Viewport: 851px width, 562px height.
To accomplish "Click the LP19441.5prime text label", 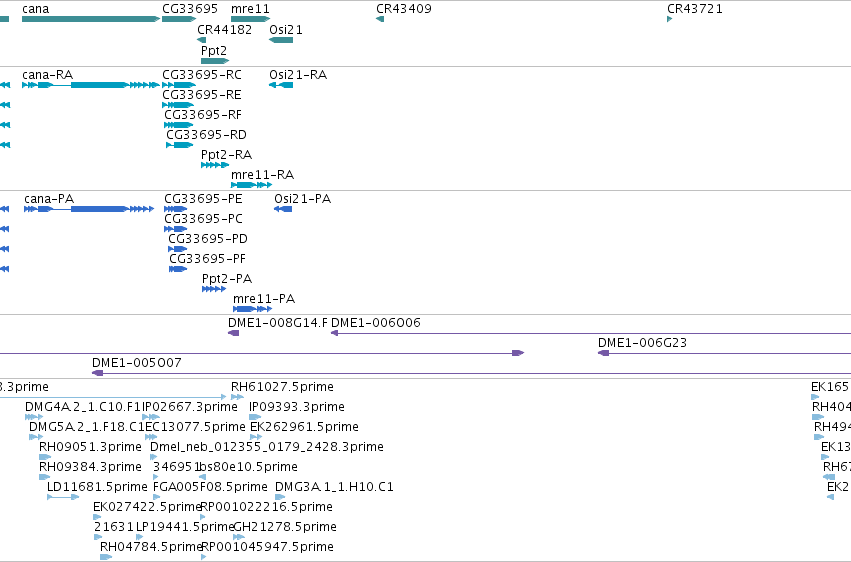I will [185, 527].
